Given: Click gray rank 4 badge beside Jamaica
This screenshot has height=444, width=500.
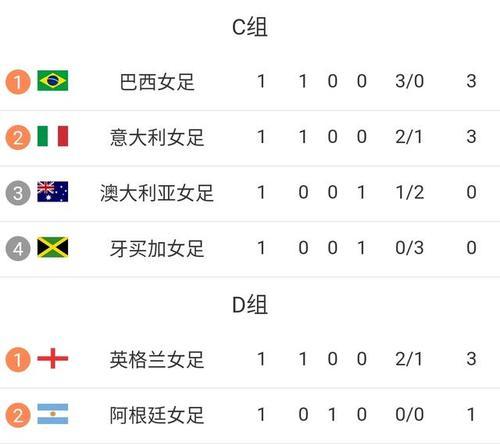Looking at the screenshot, I should pyautogui.click(x=18, y=248).
